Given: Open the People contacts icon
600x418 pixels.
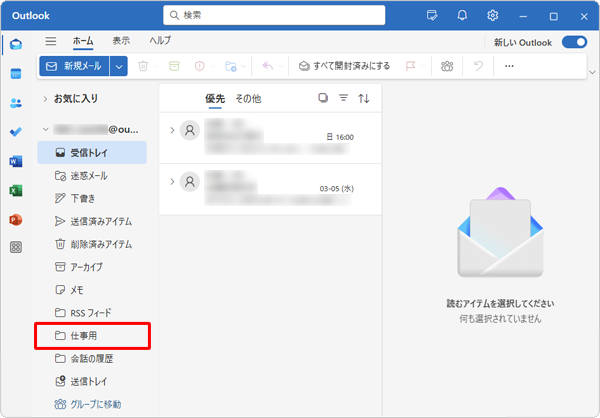Looking at the screenshot, I should click(x=16, y=103).
